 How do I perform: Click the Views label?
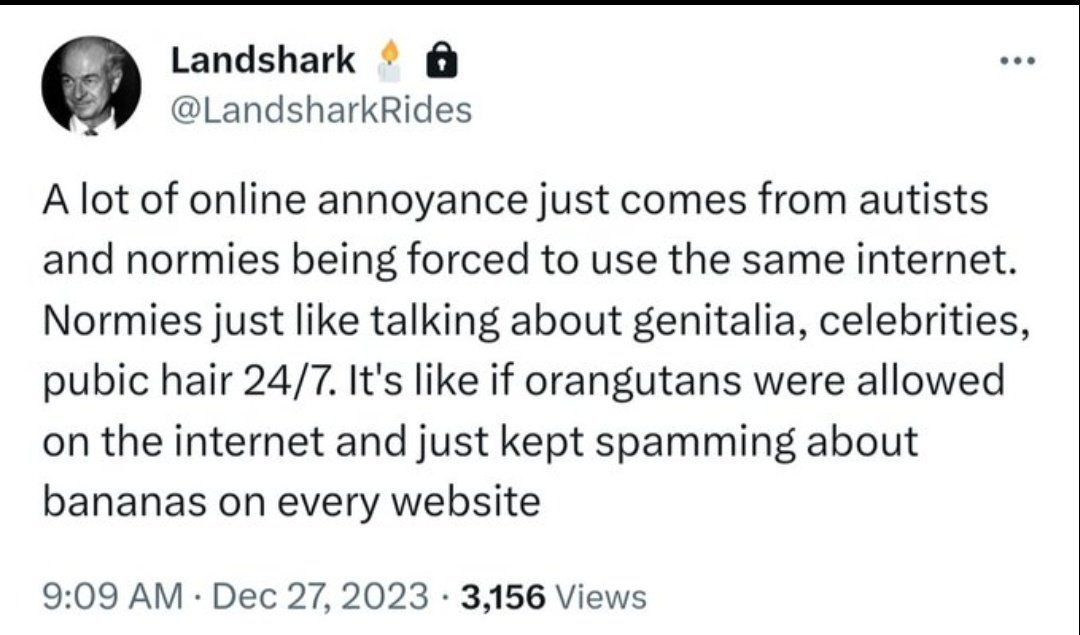tap(600, 598)
